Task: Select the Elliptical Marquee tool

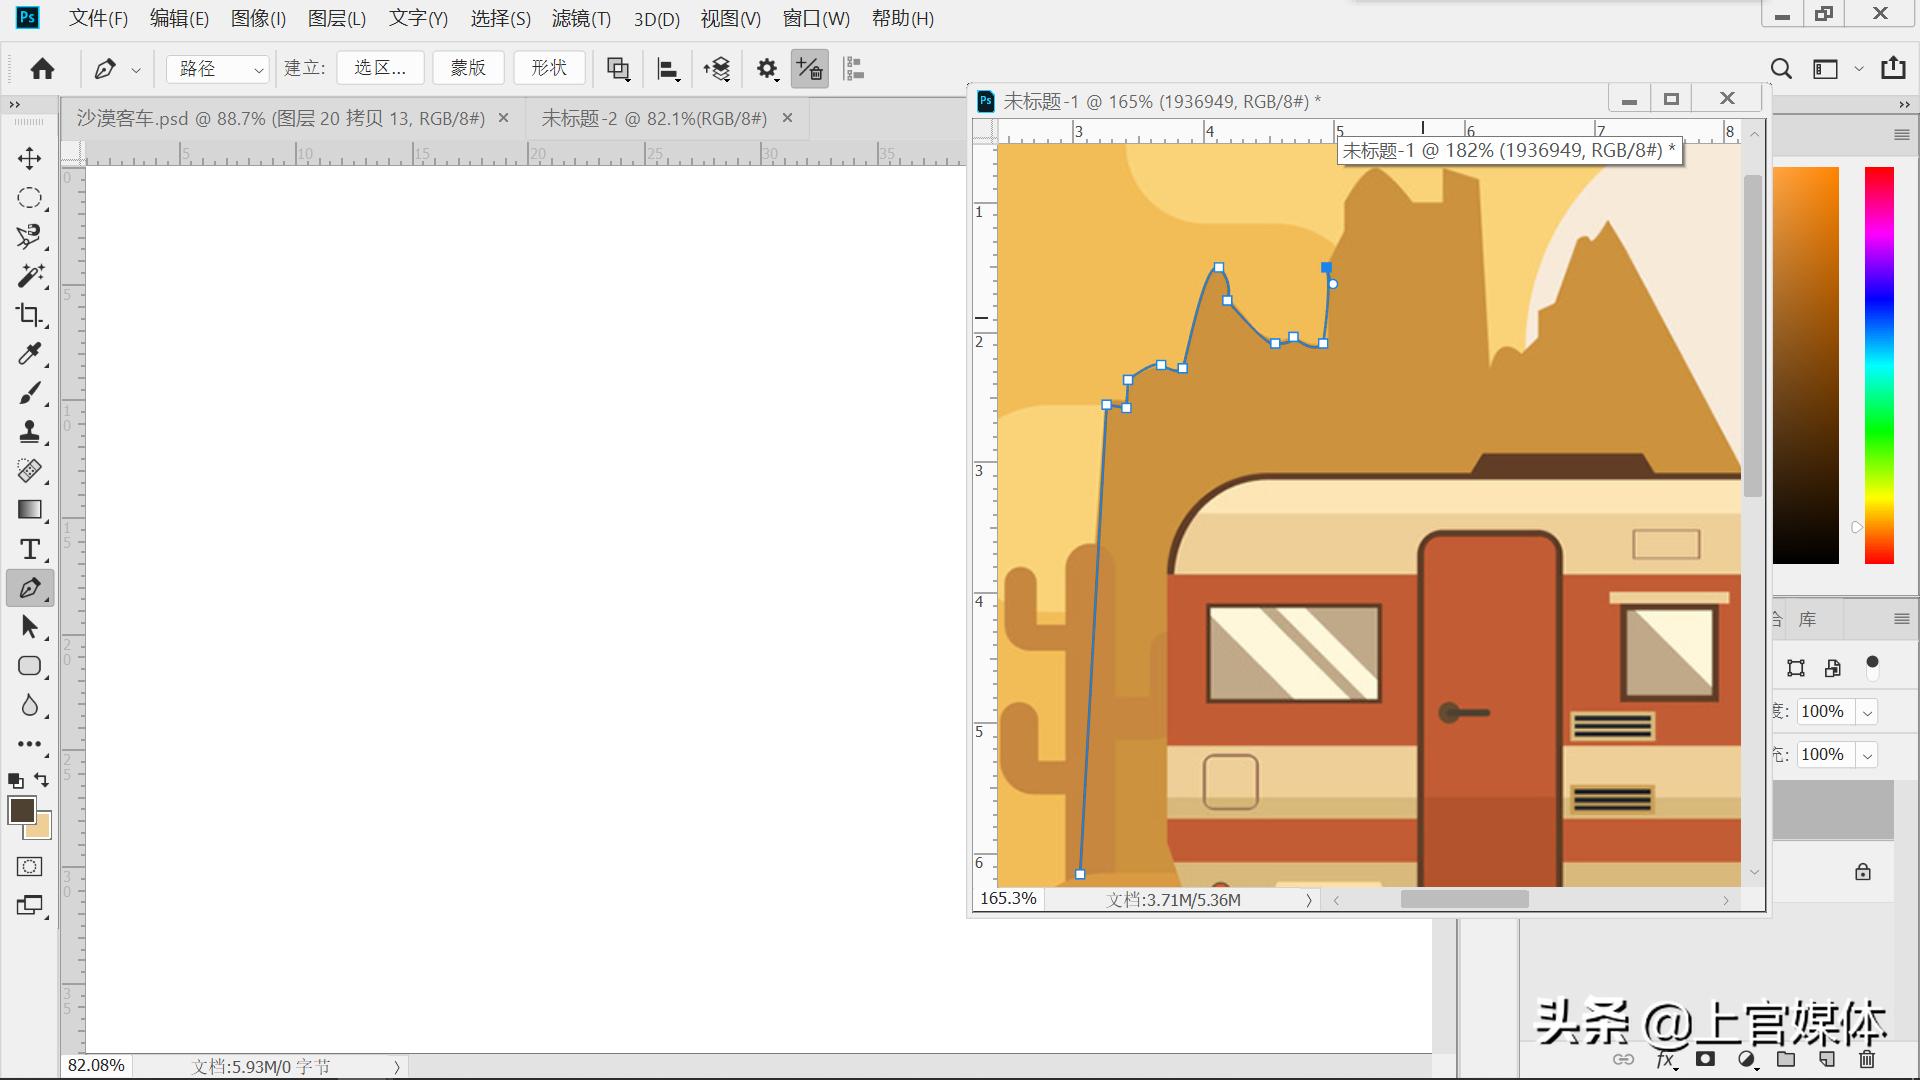Action: [x=30, y=198]
